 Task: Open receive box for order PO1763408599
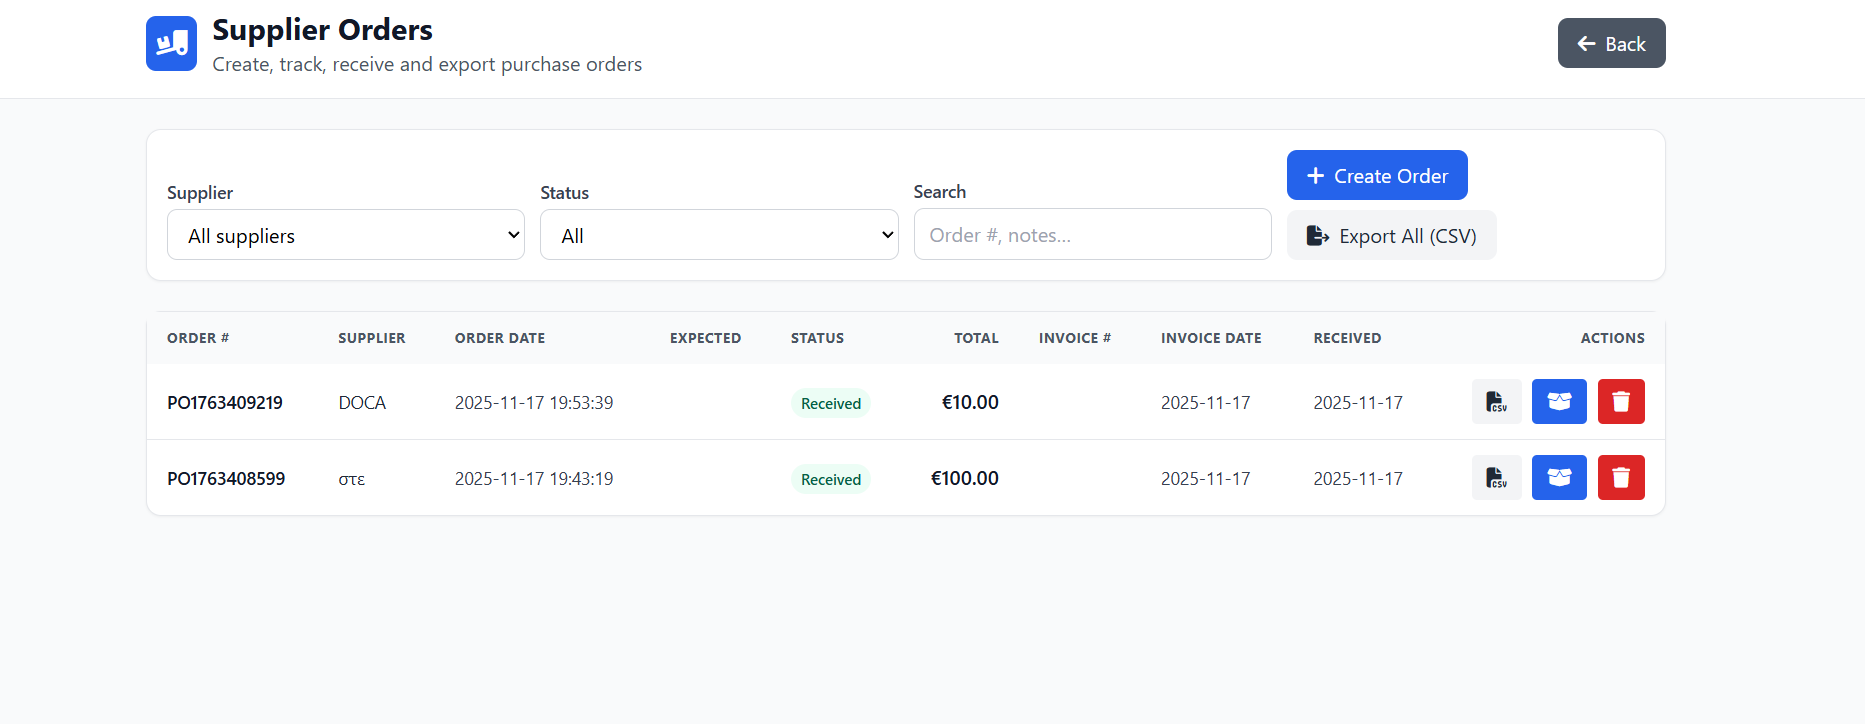click(1559, 478)
